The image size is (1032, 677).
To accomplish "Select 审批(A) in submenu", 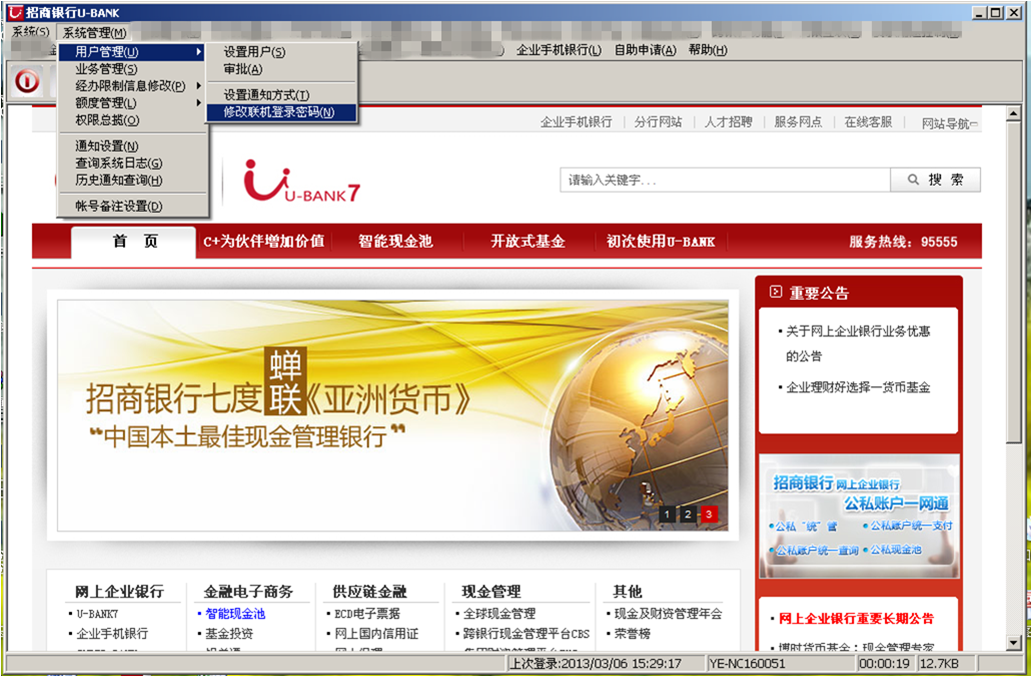I will click(281, 69).
